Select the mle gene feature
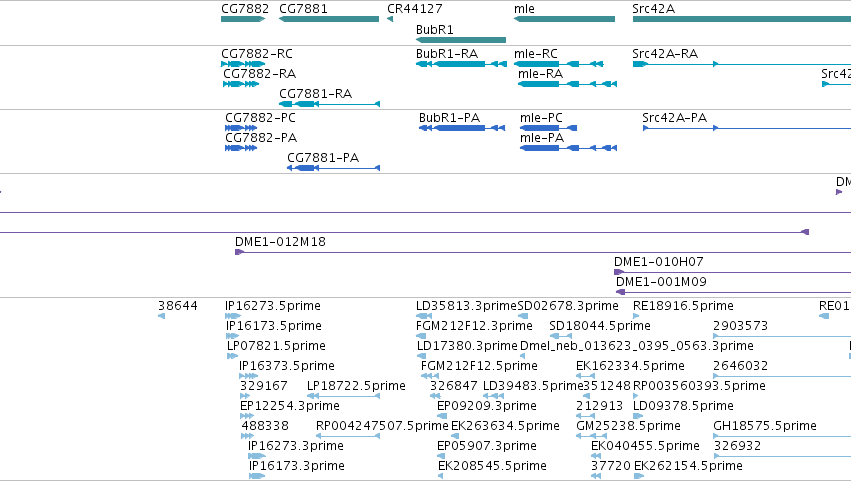The width and height of the screenshot is (851, 481). (564, 19)
